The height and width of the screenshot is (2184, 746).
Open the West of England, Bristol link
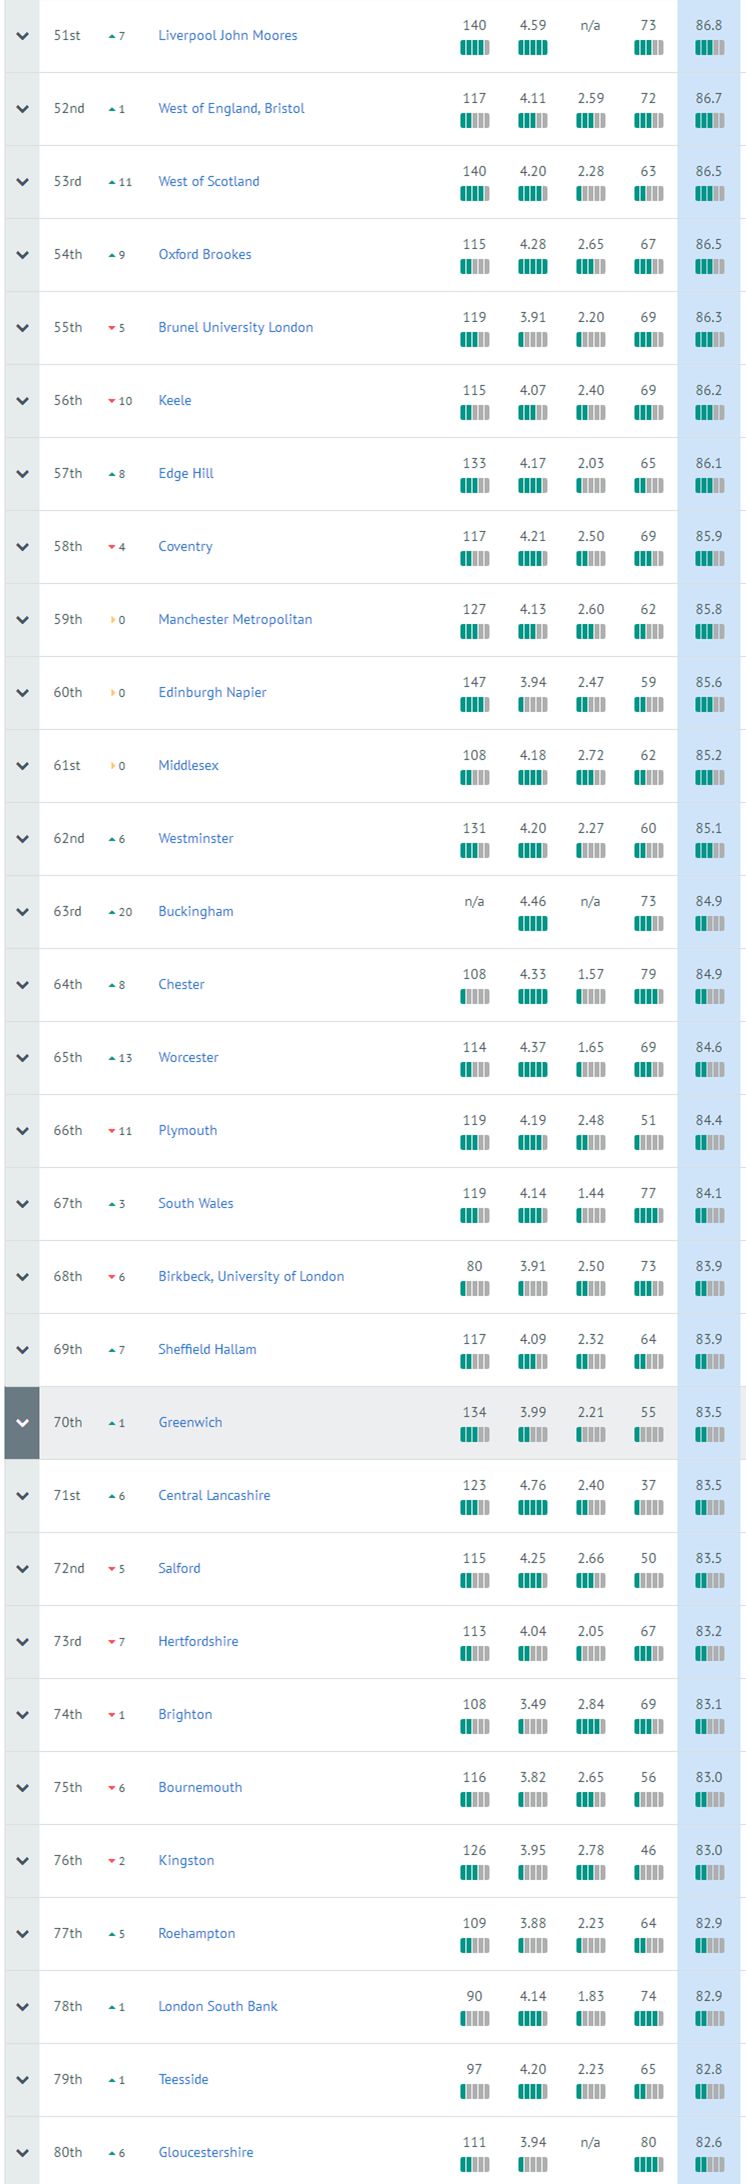(231, 108)
